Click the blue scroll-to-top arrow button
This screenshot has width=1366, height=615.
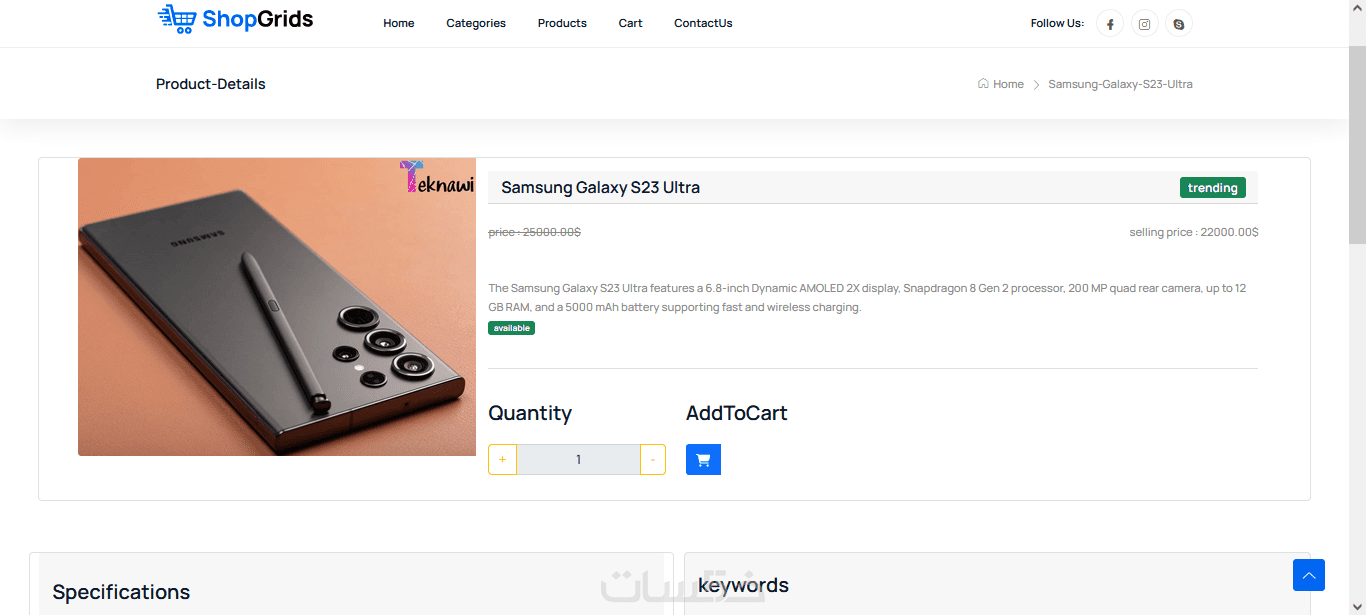[1308, 575]
